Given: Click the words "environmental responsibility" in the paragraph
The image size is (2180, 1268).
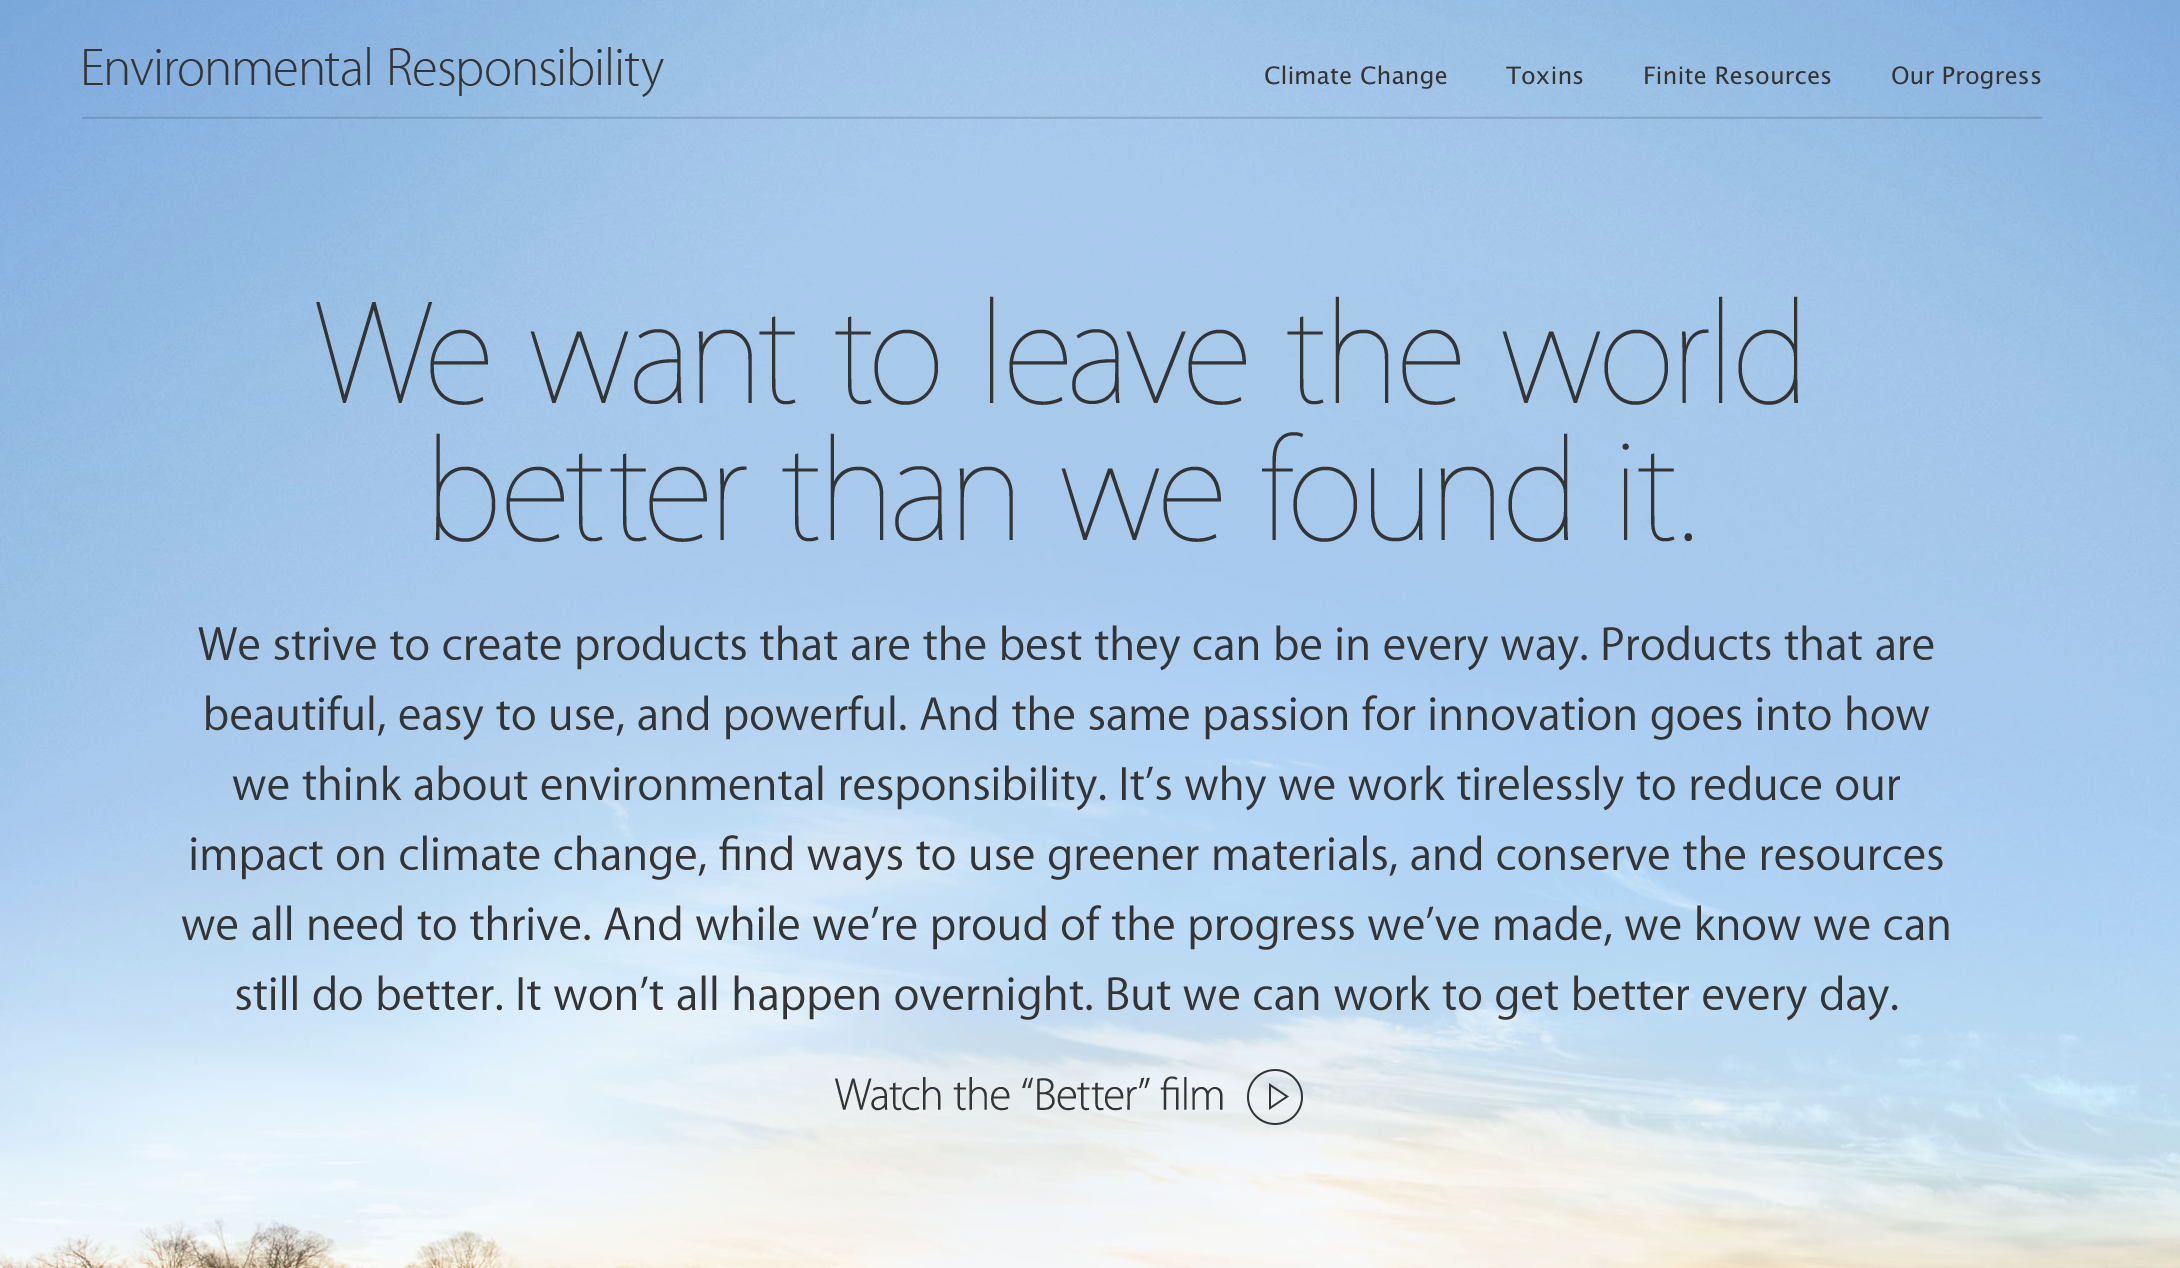Looking at the screenshot, I should click(x=820, y=785).
